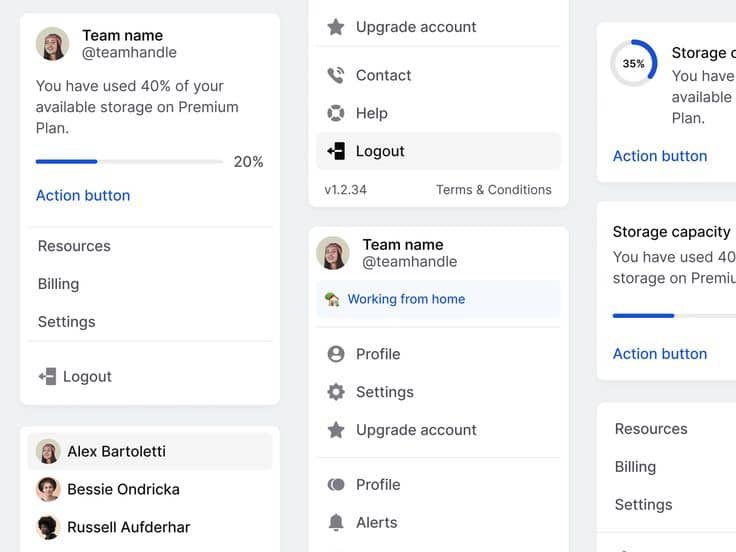This screenshot has height=552, width=736.
Task: Open Settings in right card menu
Action: pyautogui.click(x=670, y=505)
